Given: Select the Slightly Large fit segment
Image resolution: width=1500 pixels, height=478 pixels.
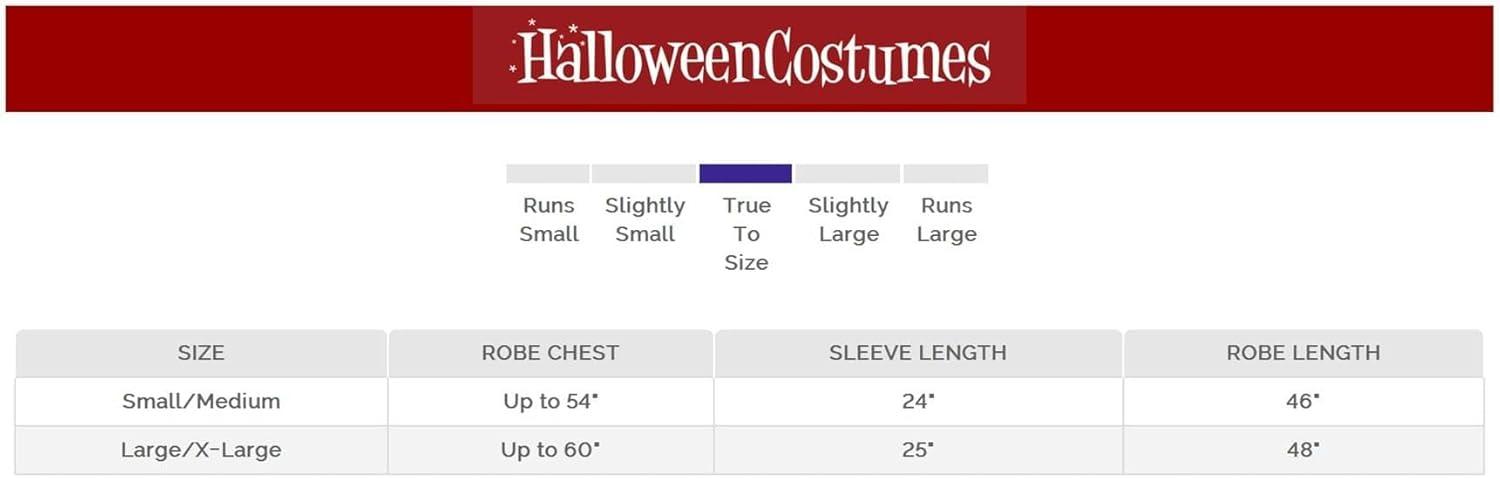Looking at the screenshot, I should [848, 174].
